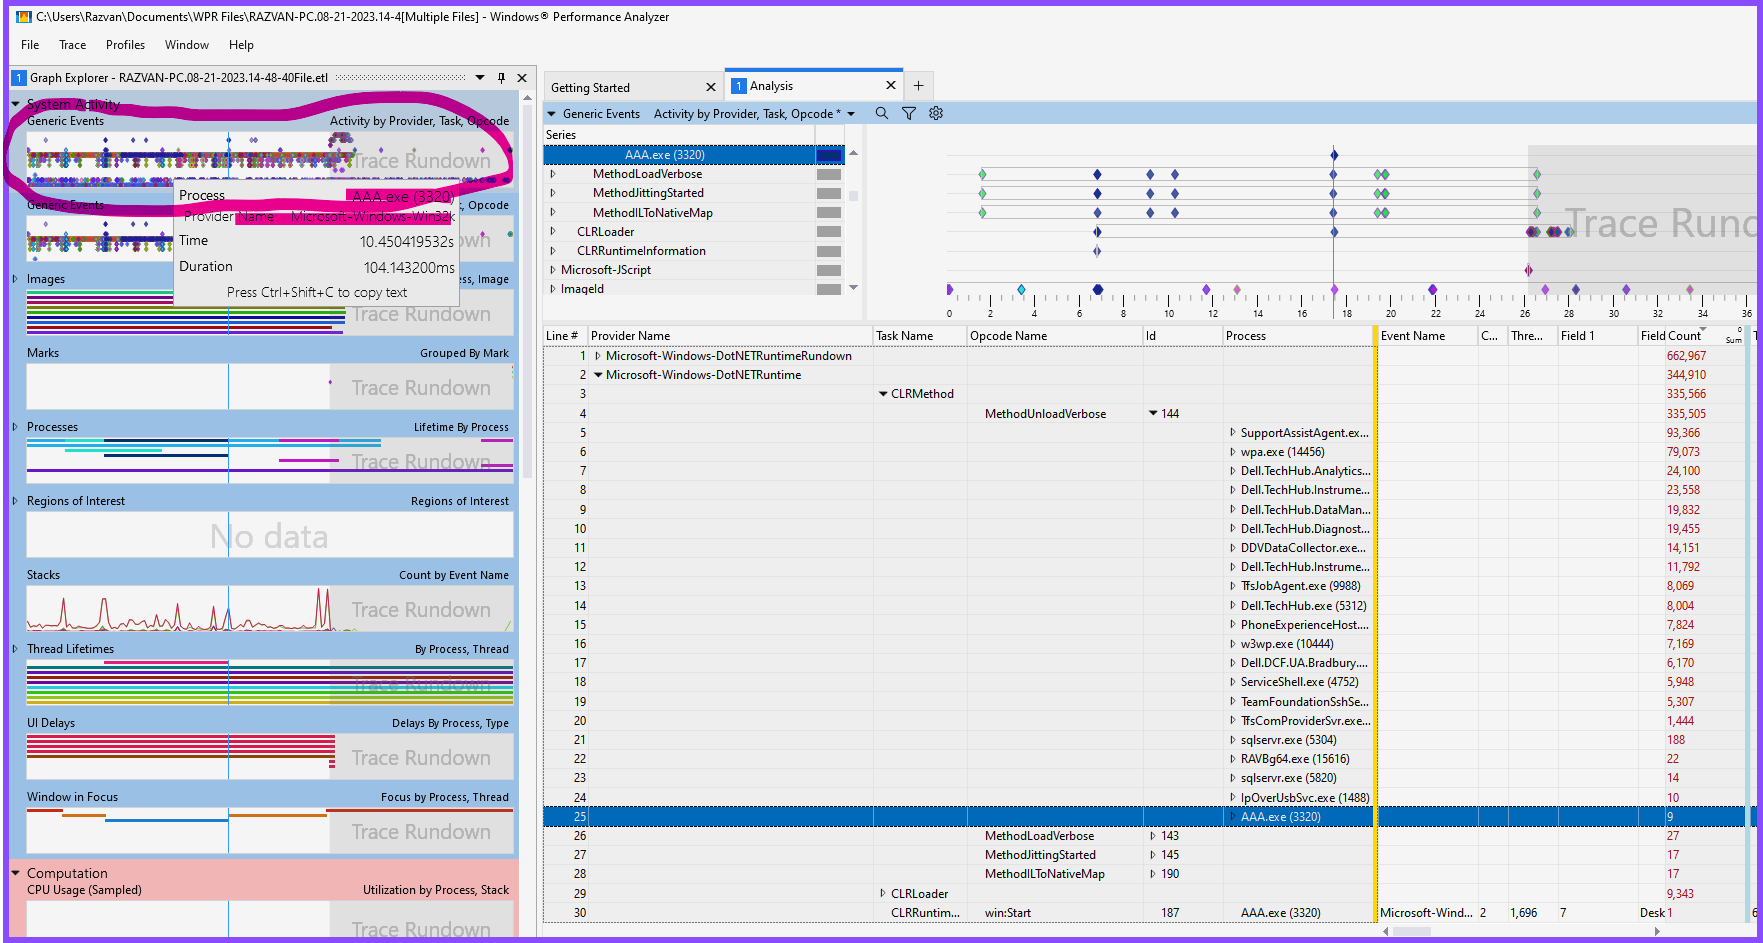Click MethodLoadVerbose series color swatch
The height and width of the screenshot is (943, 1763).
pos(829,174)
